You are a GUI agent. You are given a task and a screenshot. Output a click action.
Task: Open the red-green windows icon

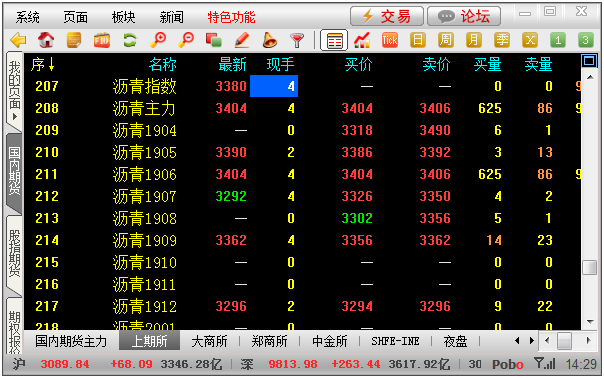click(214, 40)
